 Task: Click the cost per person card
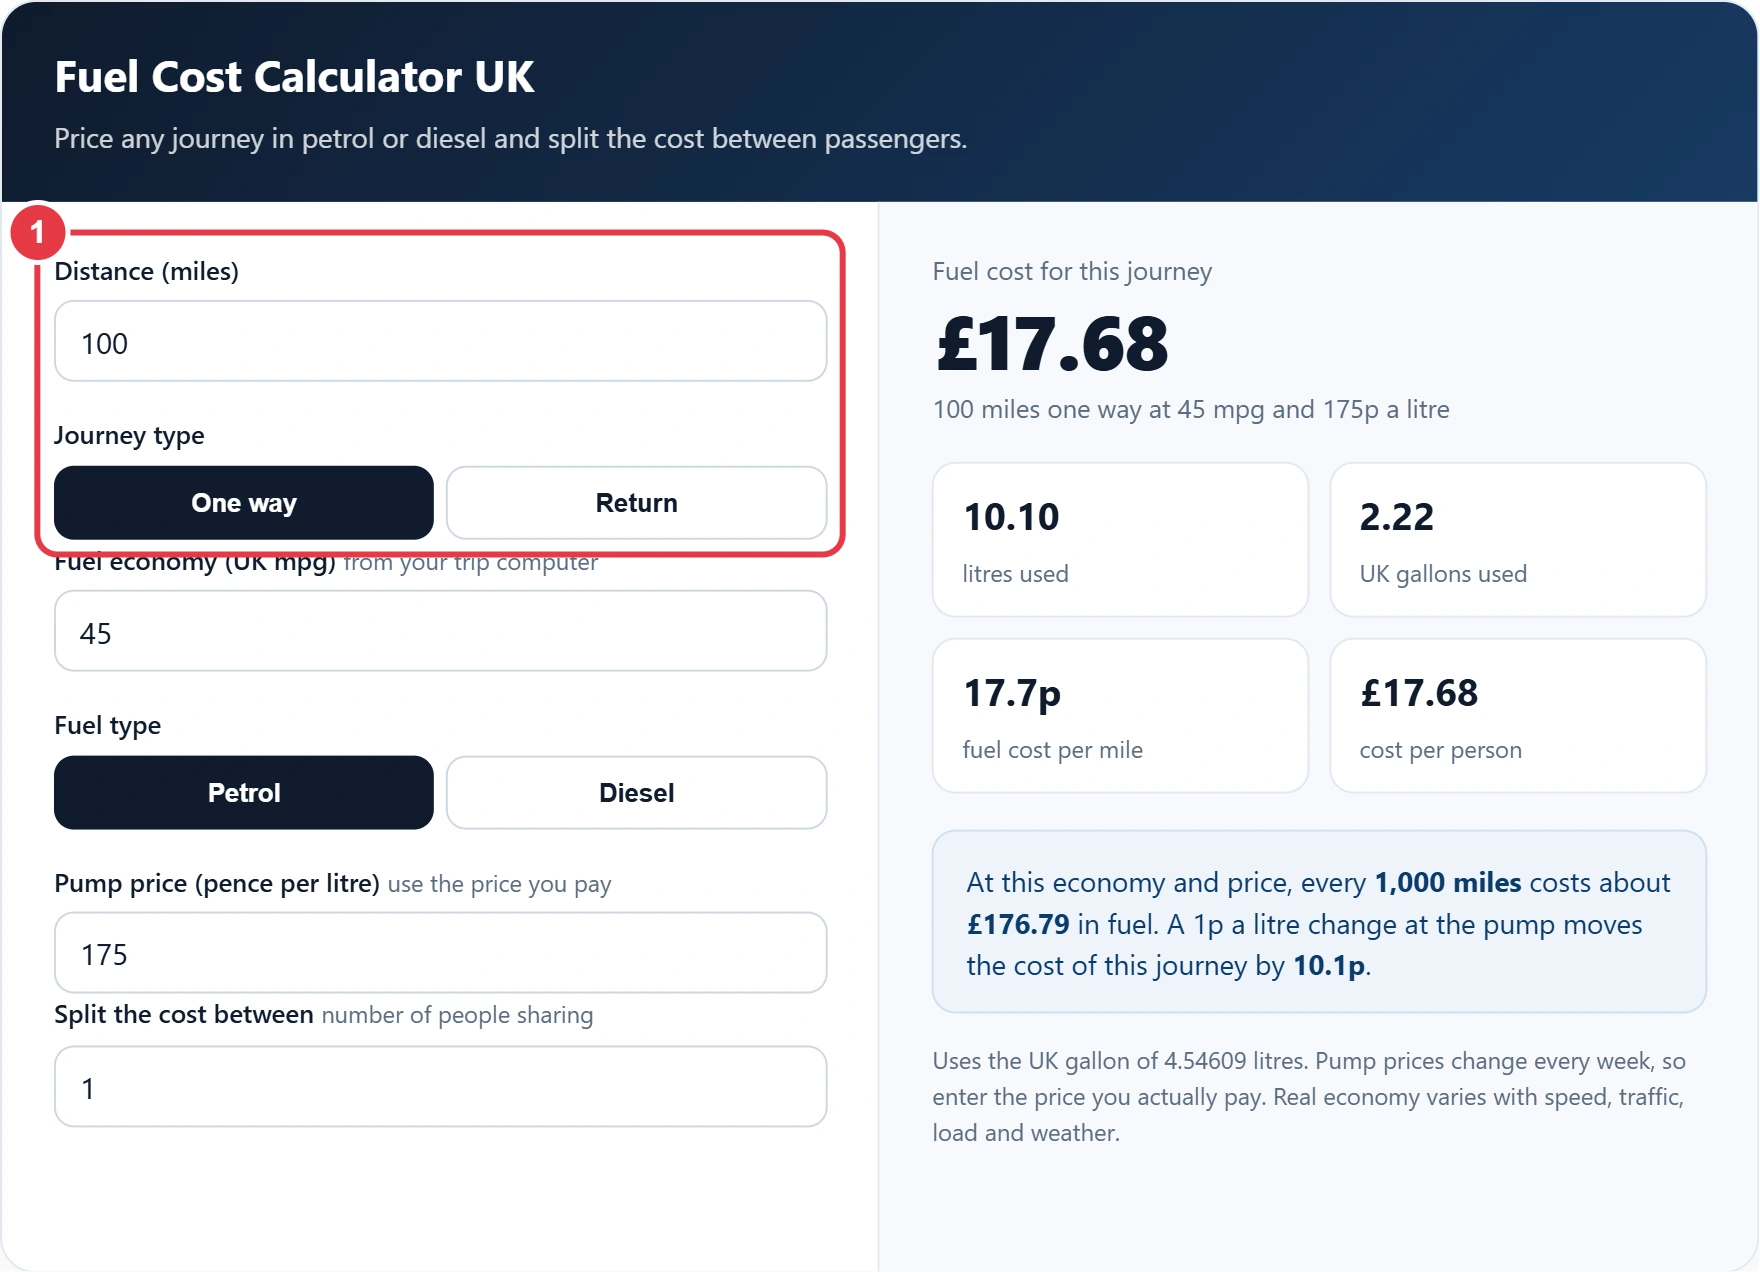pyautogui.click(x=1518, y=716)
